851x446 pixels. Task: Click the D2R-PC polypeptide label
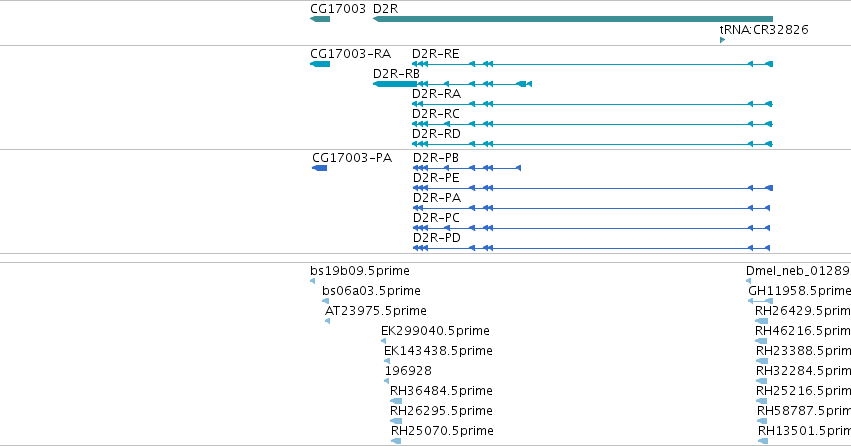tap(436, 218)
